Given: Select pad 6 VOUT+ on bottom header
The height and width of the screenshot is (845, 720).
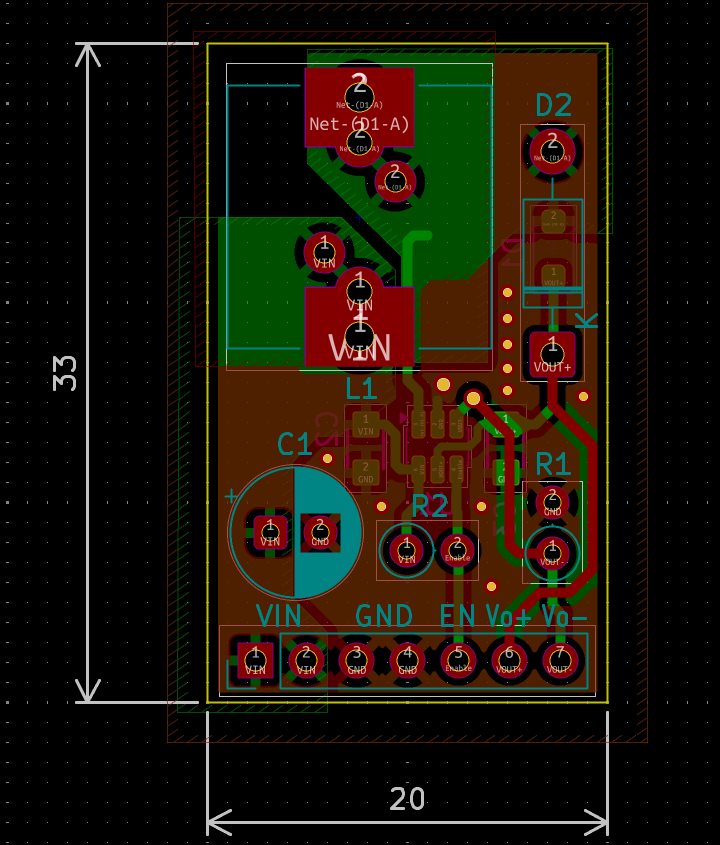Looking at the screenshot, I should (x=509, y=660).
